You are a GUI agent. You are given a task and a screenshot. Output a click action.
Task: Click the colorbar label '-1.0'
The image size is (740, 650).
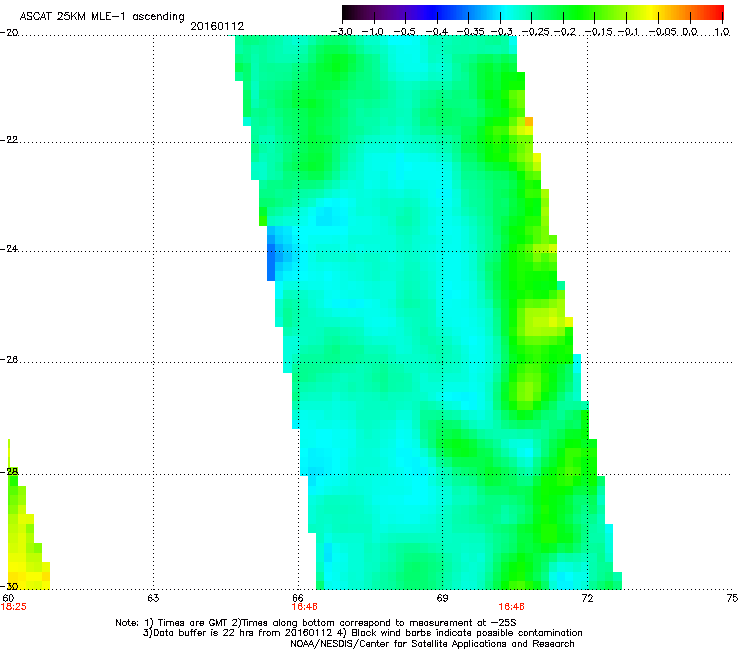(372, 32)
